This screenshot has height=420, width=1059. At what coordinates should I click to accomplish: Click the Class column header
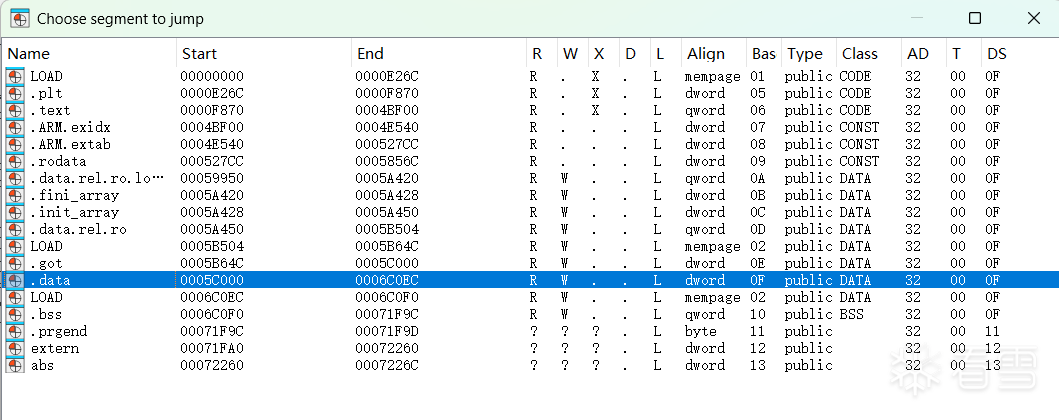click(x=867, y=53)
